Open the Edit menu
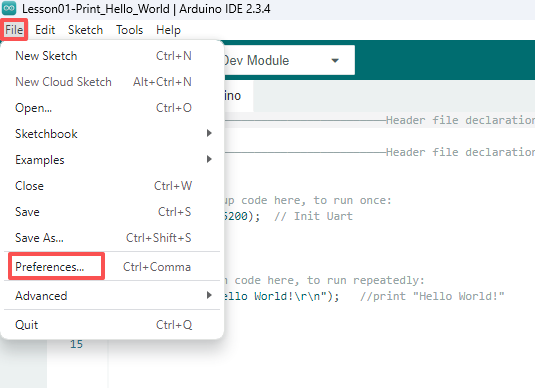The width and height of the screenshot is (535, 388). [x=45, y=30]
